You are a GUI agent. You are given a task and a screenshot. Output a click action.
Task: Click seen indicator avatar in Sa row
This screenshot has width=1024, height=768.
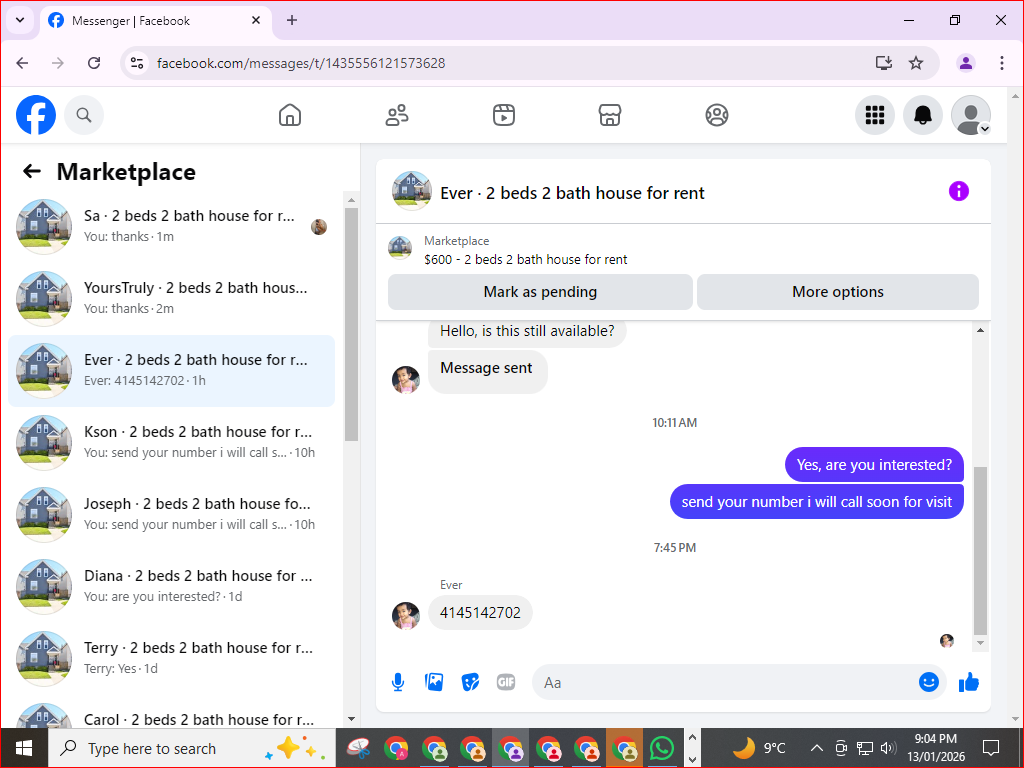pyautogui.click(x=319, y=227)
